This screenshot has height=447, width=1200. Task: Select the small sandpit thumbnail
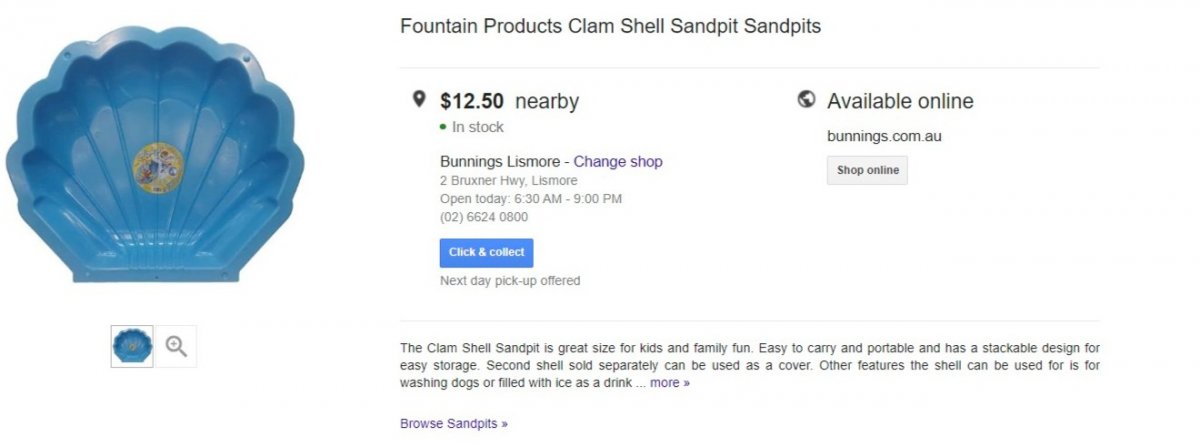(132, 346)
